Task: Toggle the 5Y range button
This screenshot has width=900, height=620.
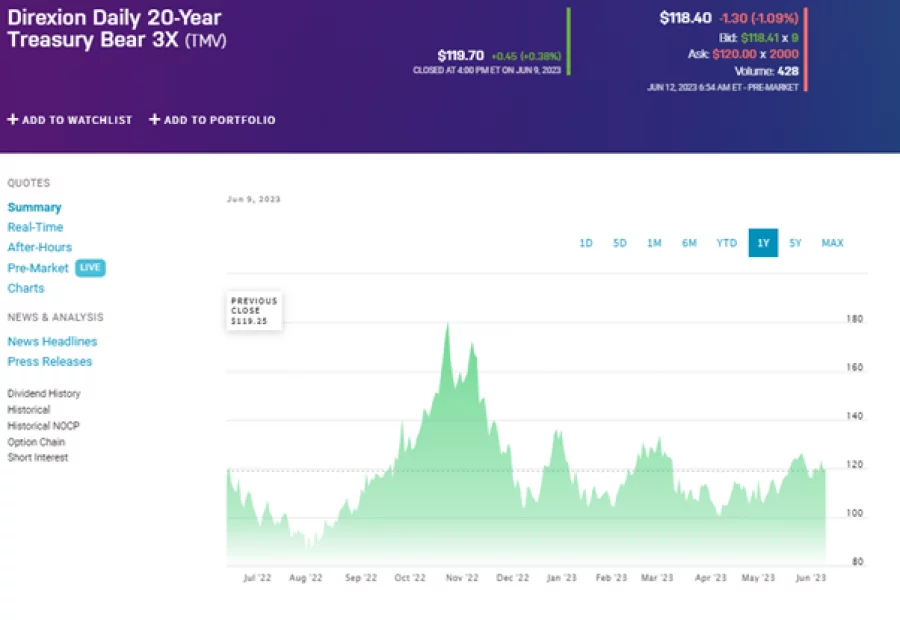Action: coord(796,243)
